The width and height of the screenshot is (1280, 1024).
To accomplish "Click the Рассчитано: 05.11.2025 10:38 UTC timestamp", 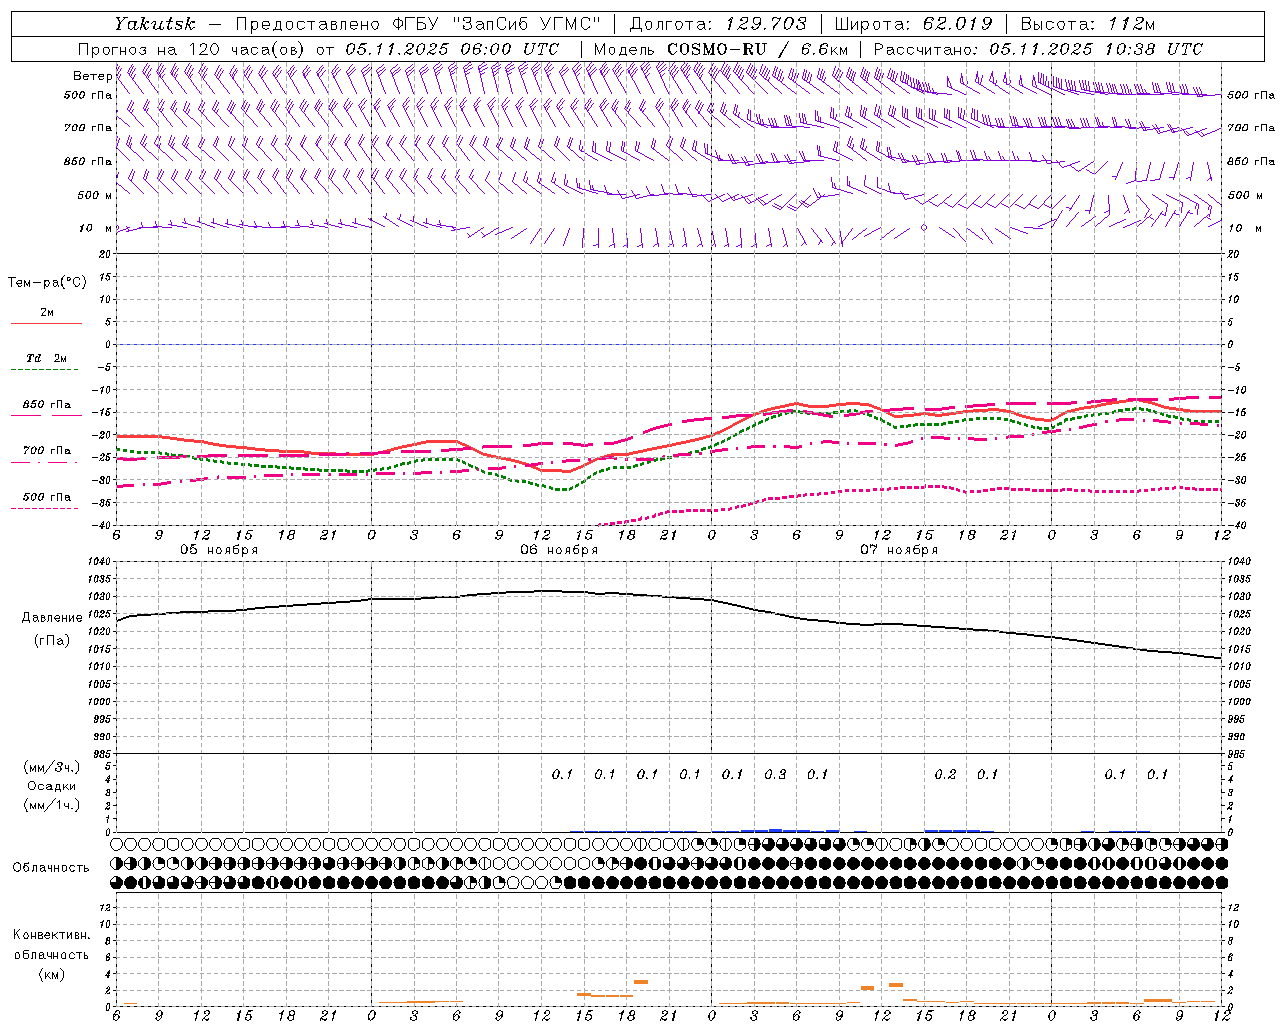I will tap(1038, 49).
